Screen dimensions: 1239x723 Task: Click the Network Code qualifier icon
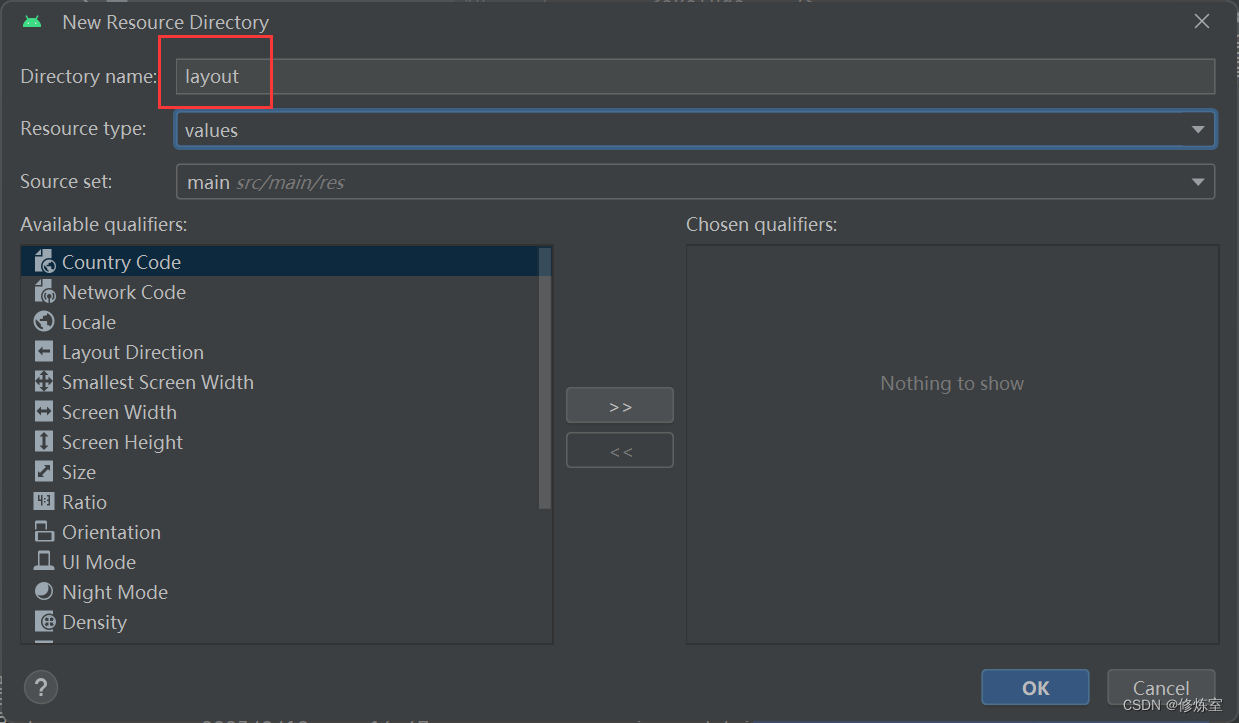pyautogui.click(x=44, y=292)
